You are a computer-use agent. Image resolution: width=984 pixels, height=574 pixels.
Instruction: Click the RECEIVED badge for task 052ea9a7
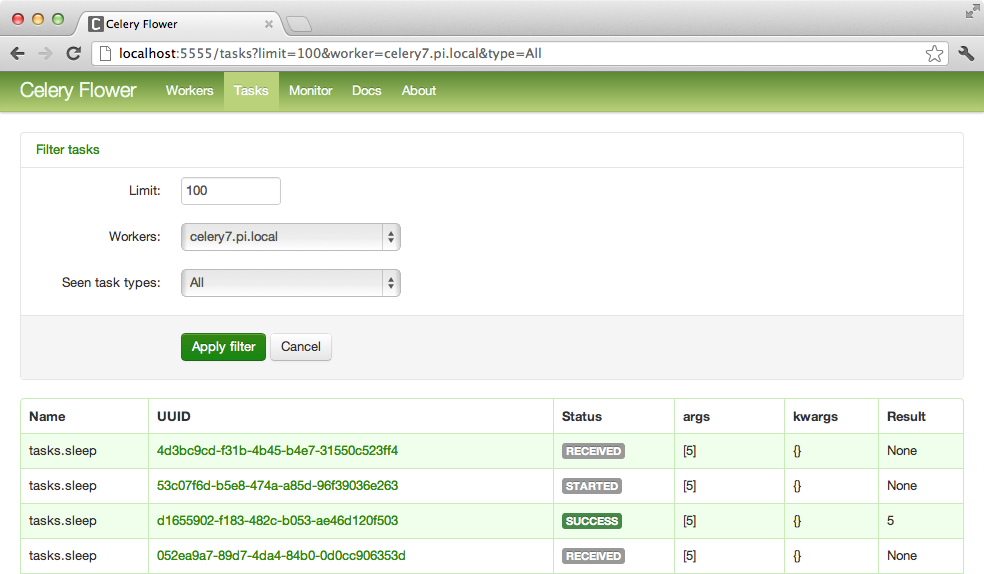tap(593, 556)
